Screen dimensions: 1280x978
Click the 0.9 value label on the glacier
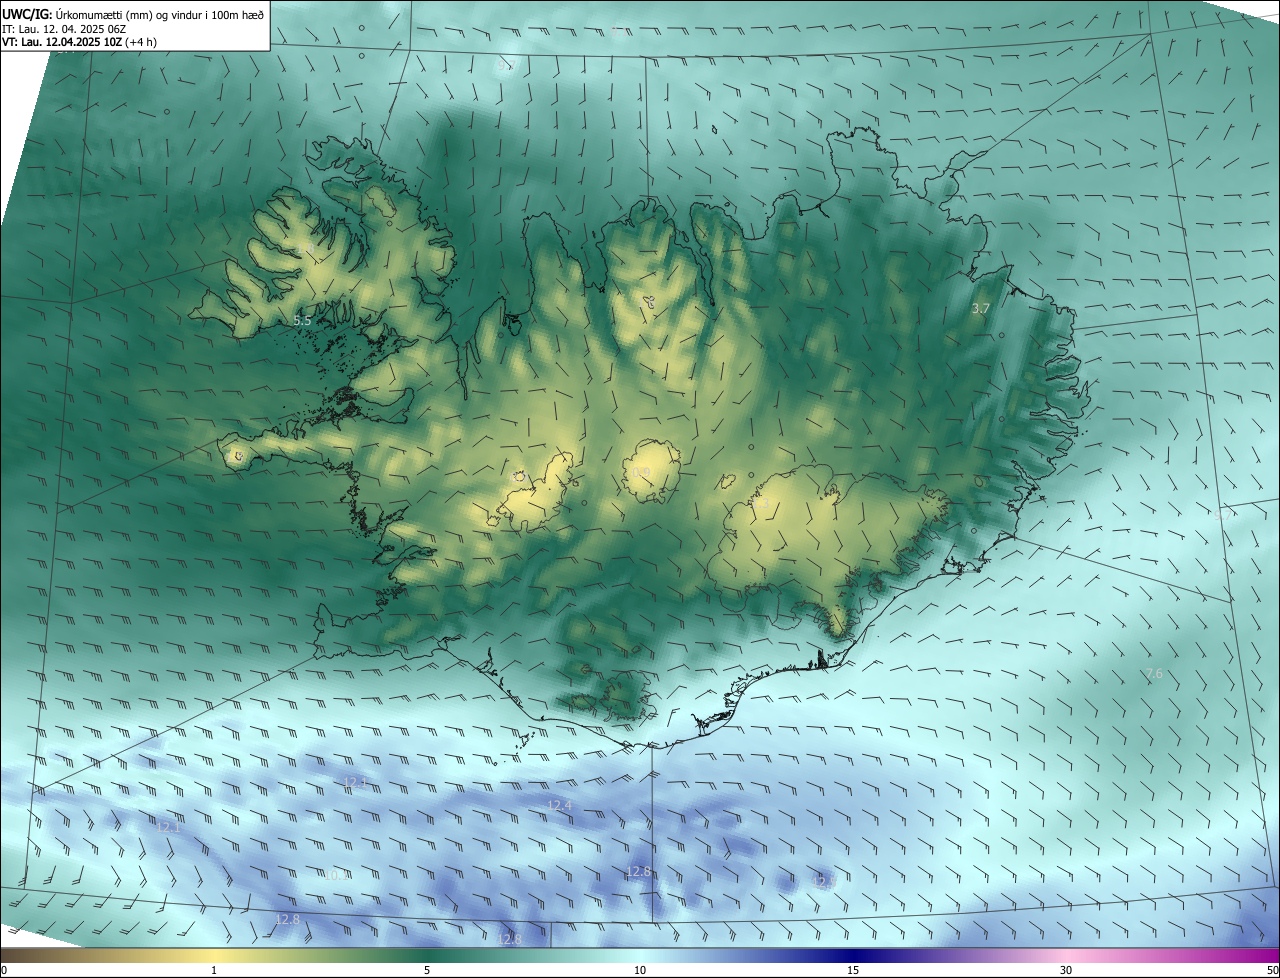click(x=641, y=472)
